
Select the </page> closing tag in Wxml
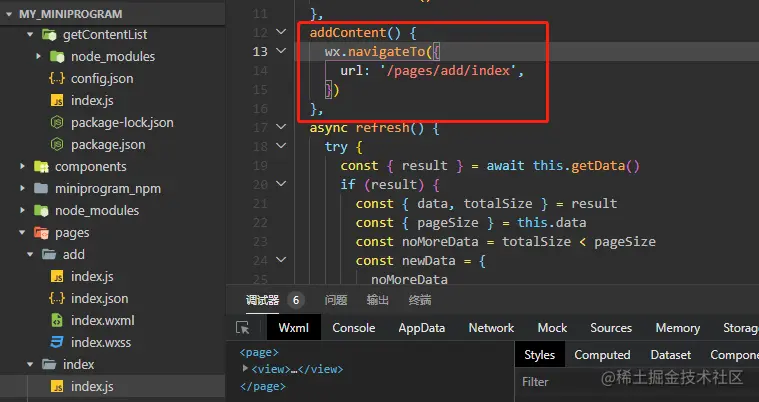point(263,387)
